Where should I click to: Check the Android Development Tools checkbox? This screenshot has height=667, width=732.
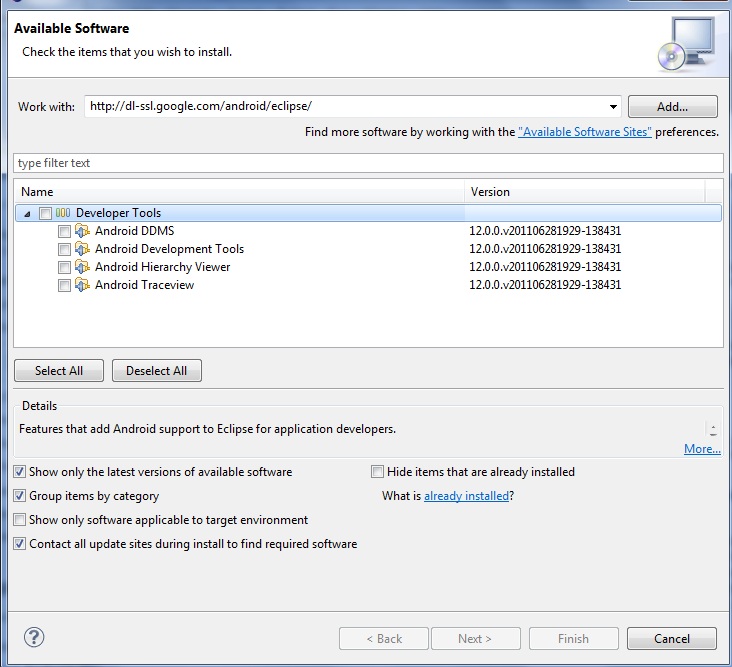(x=64, y=249)
